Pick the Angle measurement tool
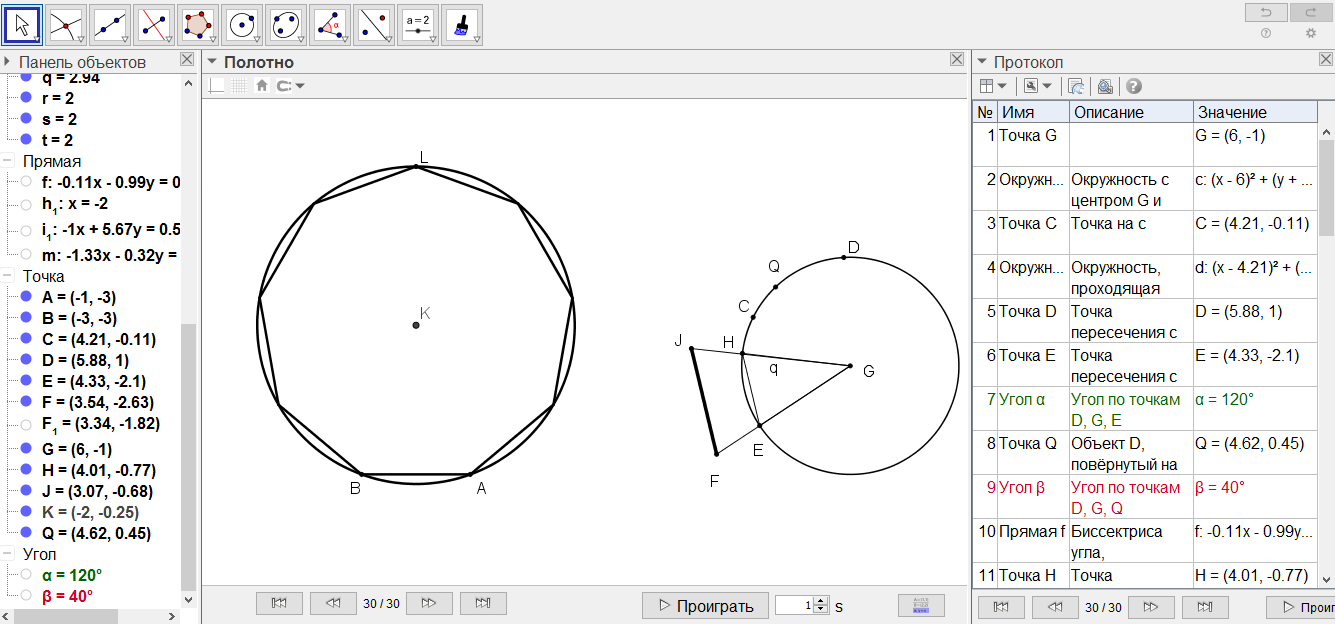The width and height of the screenshot is (1335, 624). (329, 24)
